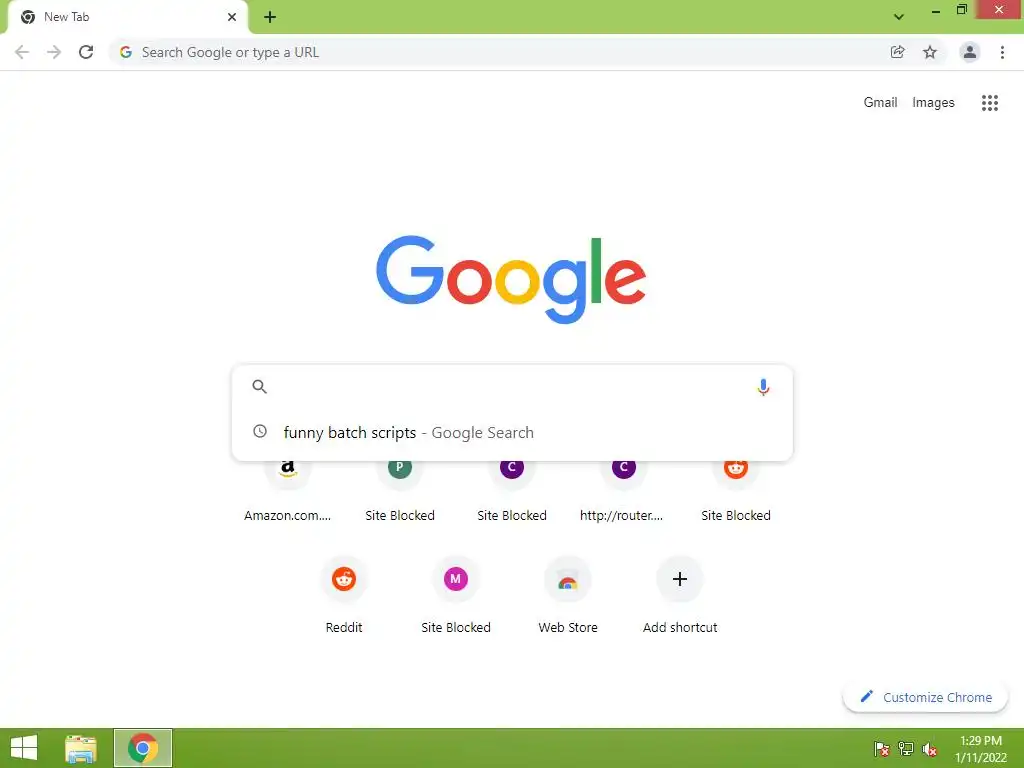Click inside the Google search box
Image resolution: width=1024 pixels, height=768 pixels.
click(512, 387)
